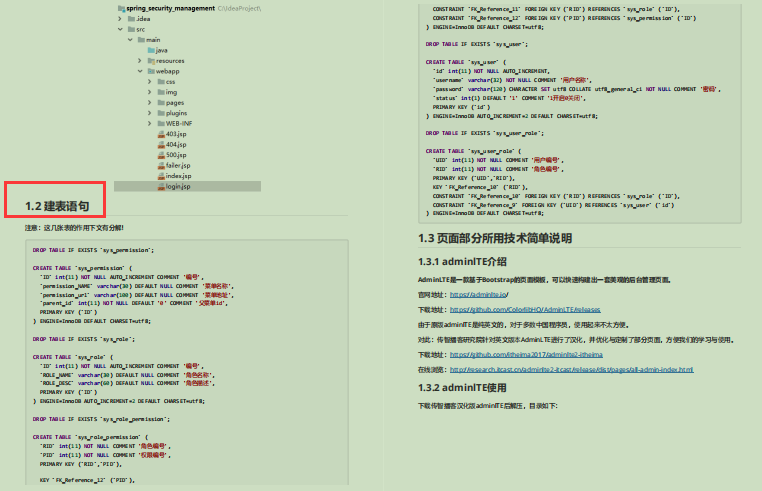Viewport: 762px width, 491px height.
Task: Click the line CREATE TABLE `sys_user` (
Action: [466, 62]
